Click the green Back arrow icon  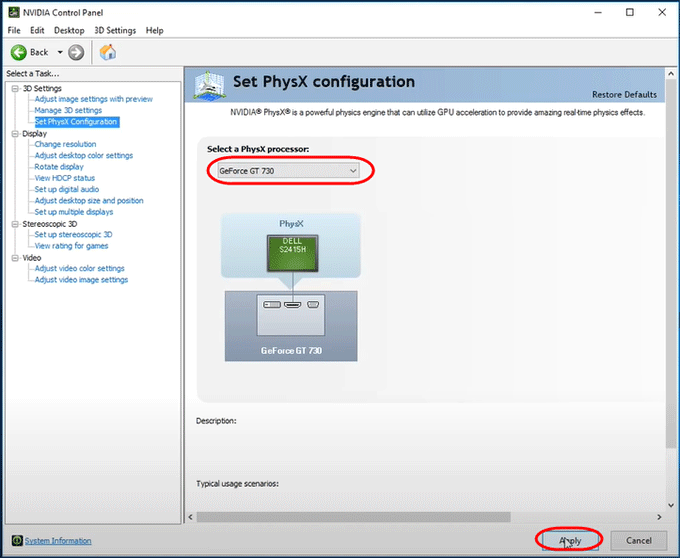[19, 52]
